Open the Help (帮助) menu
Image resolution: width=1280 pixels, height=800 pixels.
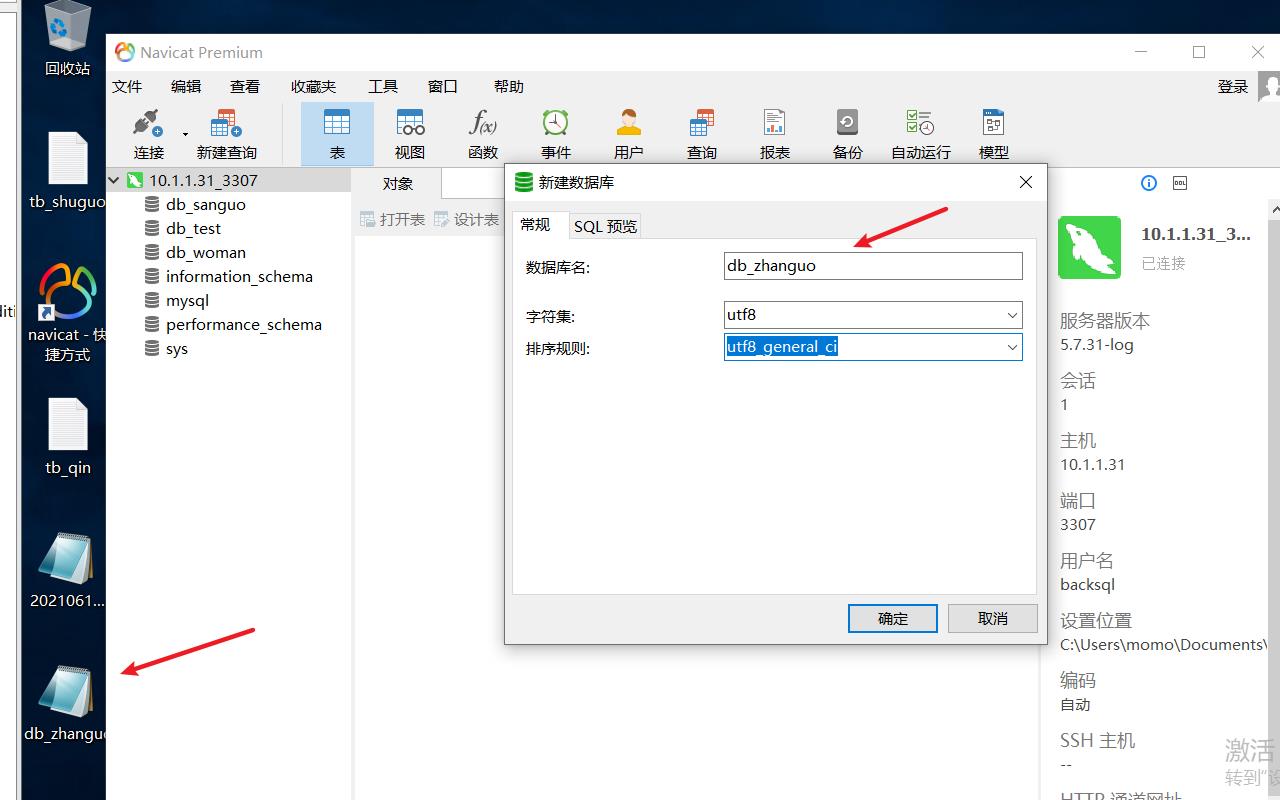(x=509, y=87)
